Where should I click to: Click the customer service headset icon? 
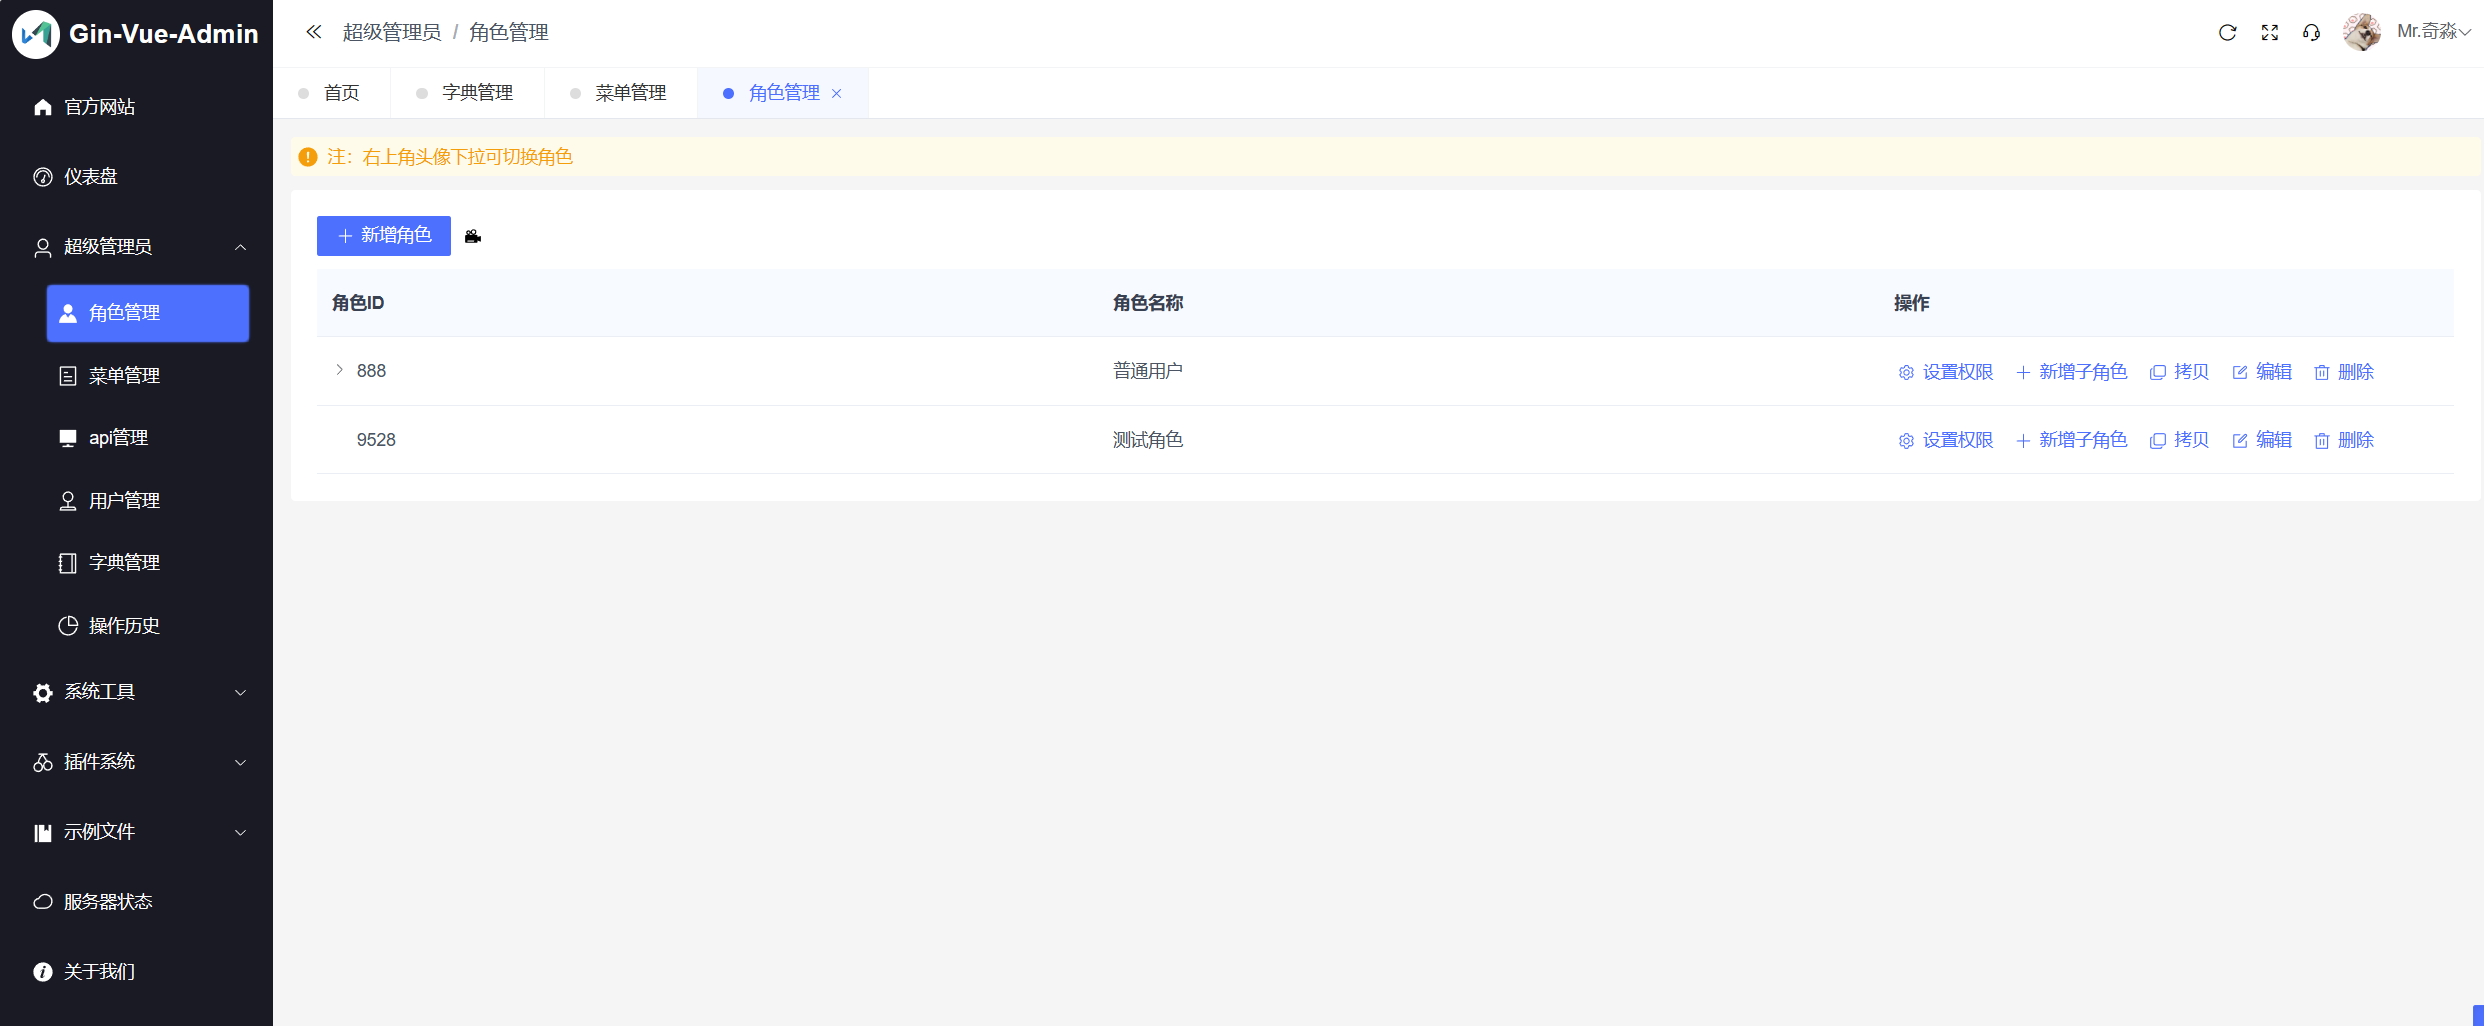2311,33
